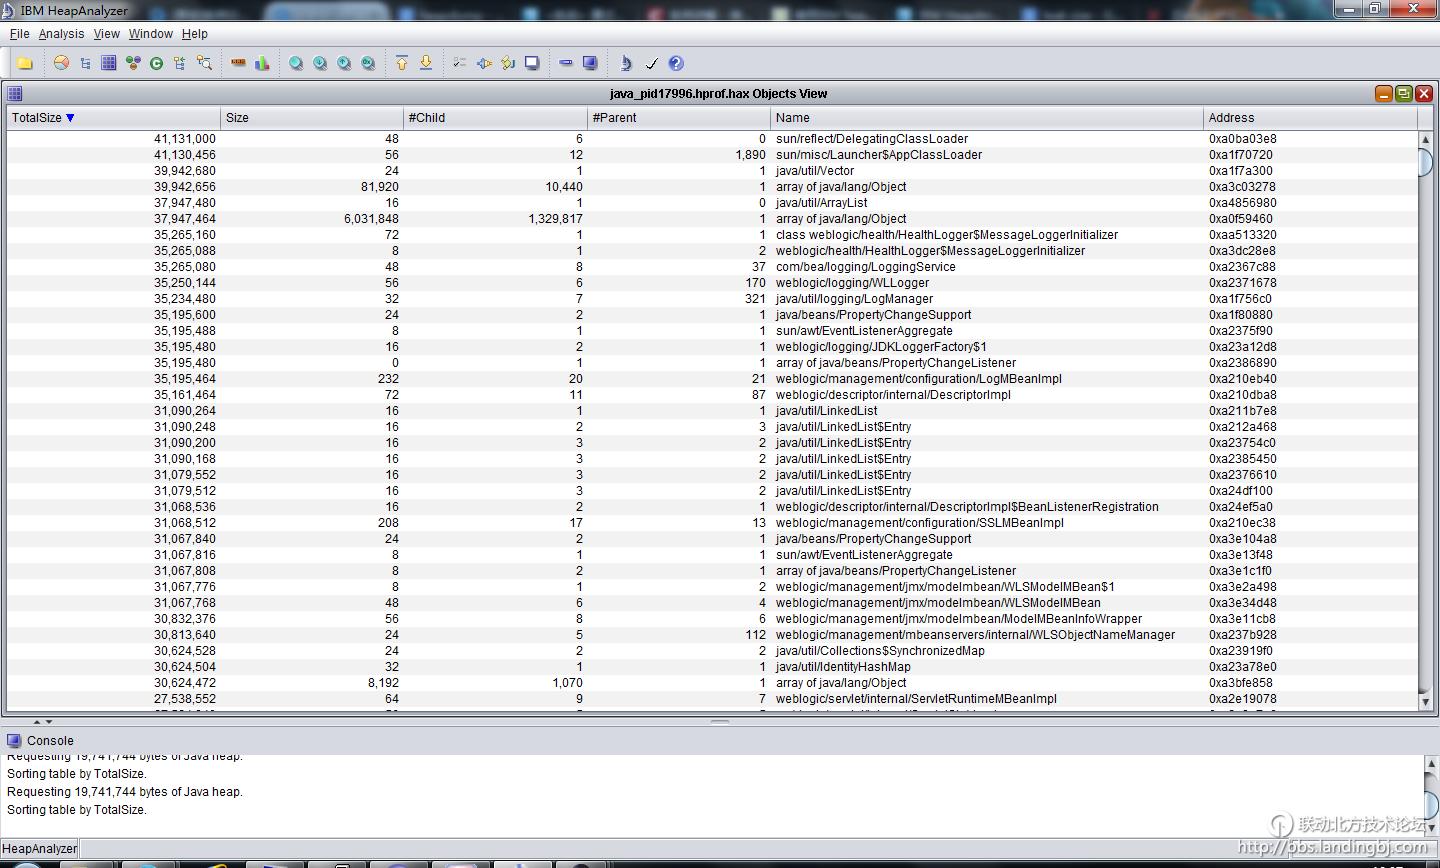The width and height of the screenshot is (1440, 868).
Task: Click the green circled C icon
Action: (156, 63)
